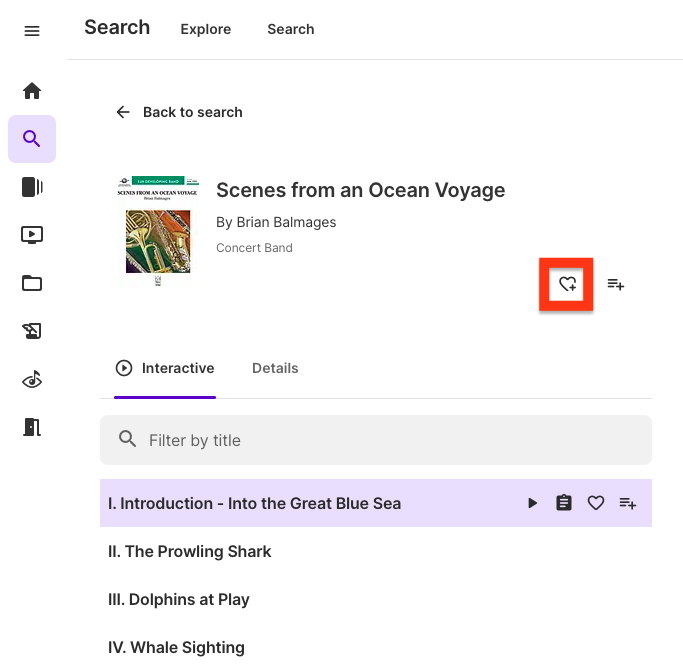The image size is (683, 671).
Task: Go to Home in the sidebar
Action: 32,91
